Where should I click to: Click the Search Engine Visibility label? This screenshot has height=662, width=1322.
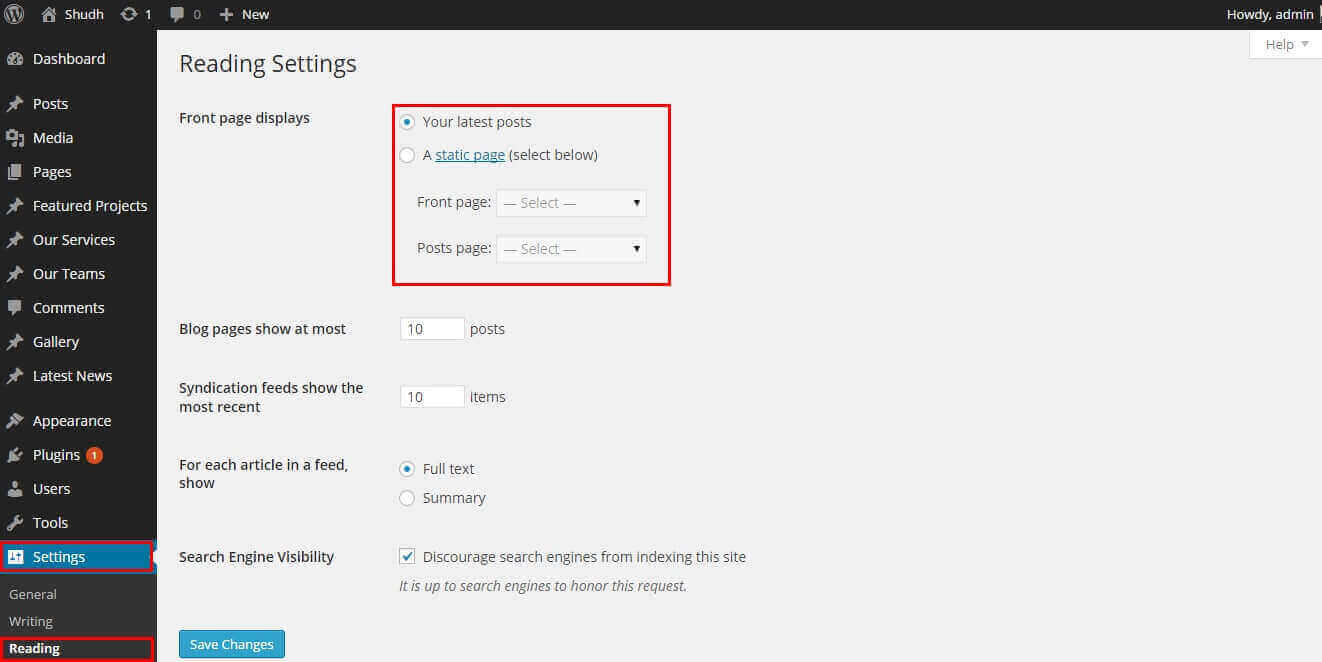[x=256, y=557]
